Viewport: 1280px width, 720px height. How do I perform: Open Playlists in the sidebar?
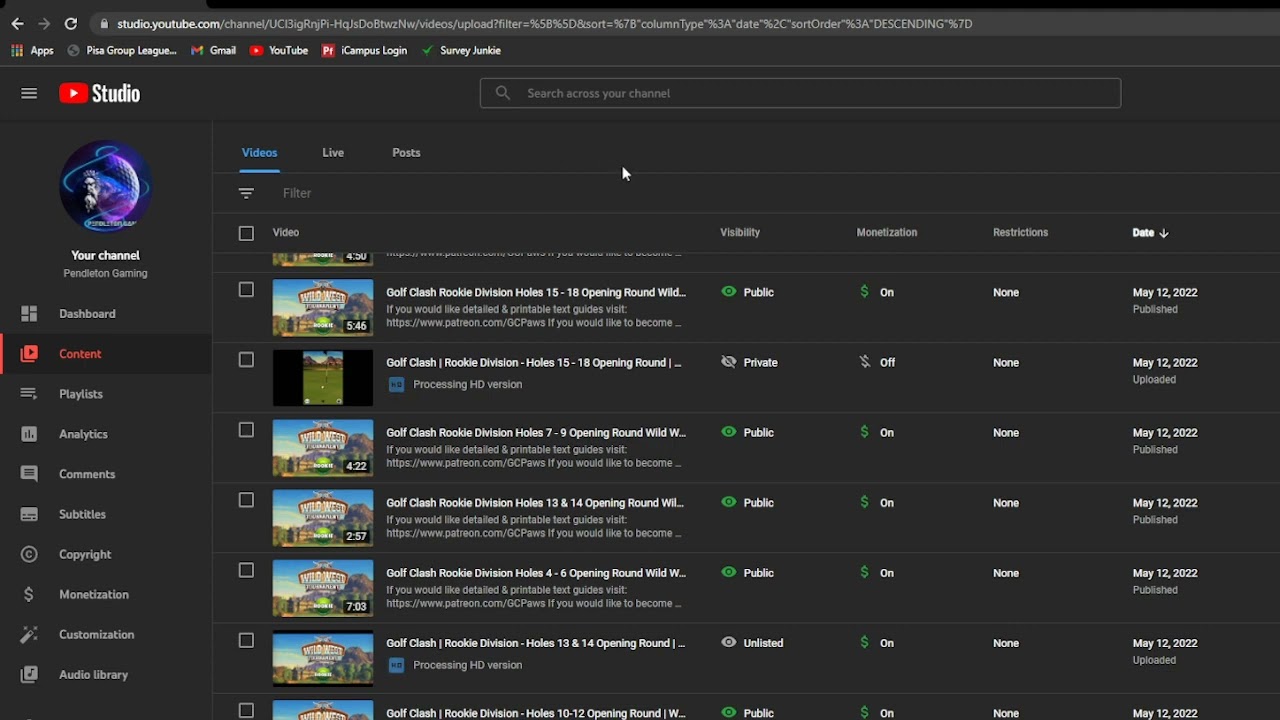click(80, 394)
